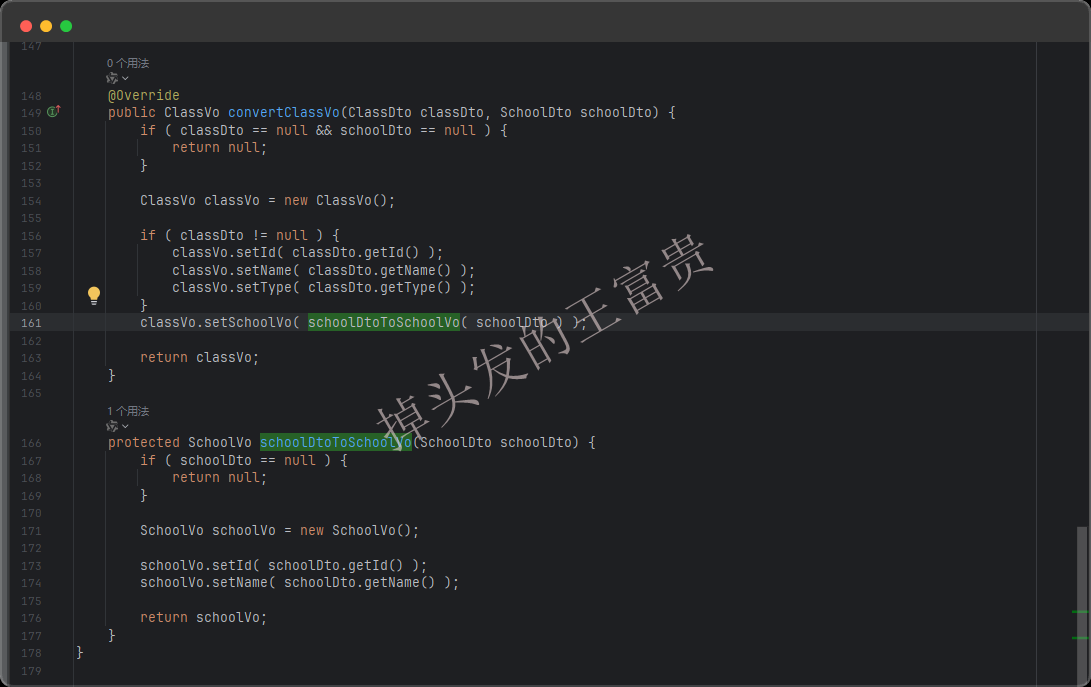Click the "return schoolVo;" statement
This screenshot has width=1091, height=687.
click(203, 618)
